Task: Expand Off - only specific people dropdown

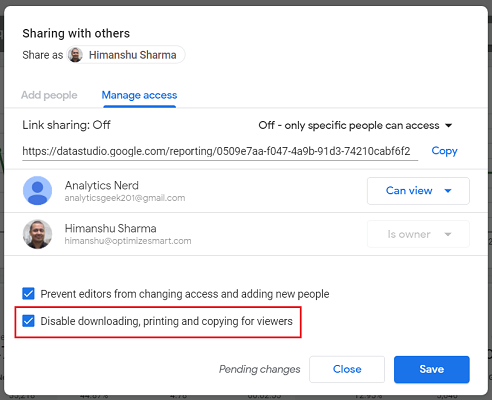Action: pyautogui.click(x=355, y=125)
